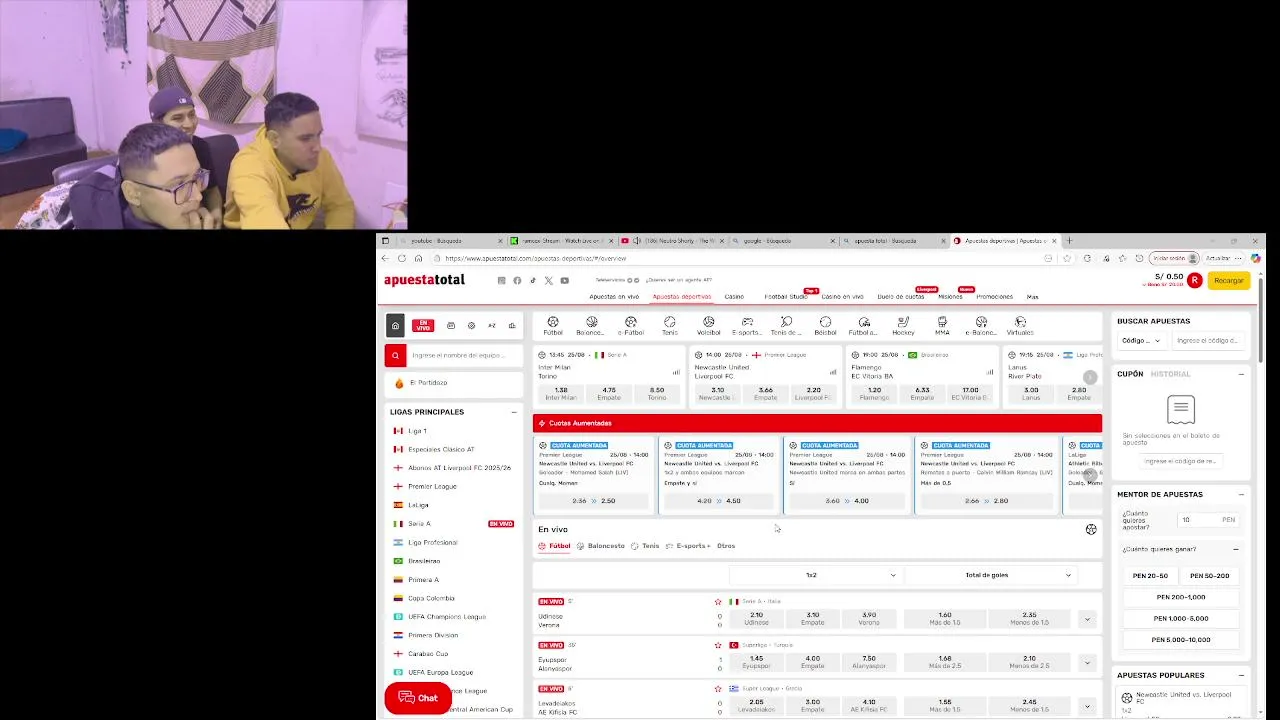Pick Más de 2.5 at odds 1.68
The height and width of the screenshot is (720, 1280).
[x=945, y=662]
